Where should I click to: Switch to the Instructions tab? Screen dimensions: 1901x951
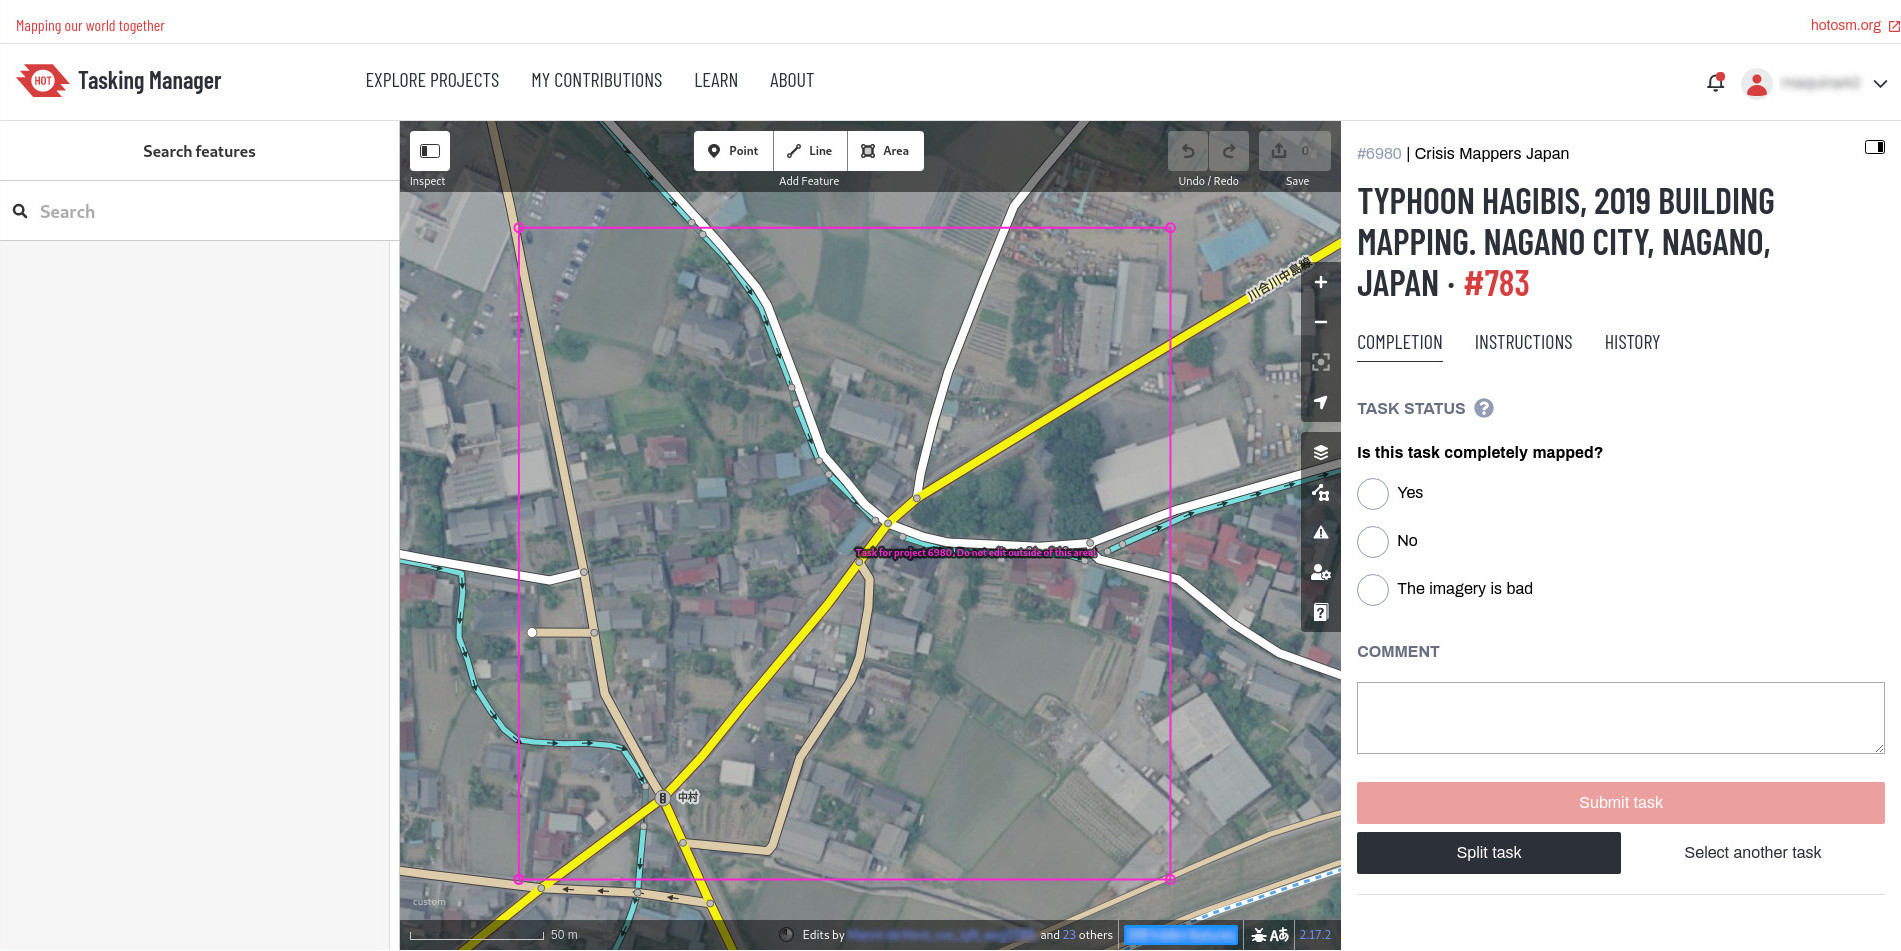(x=1523, y=342)
